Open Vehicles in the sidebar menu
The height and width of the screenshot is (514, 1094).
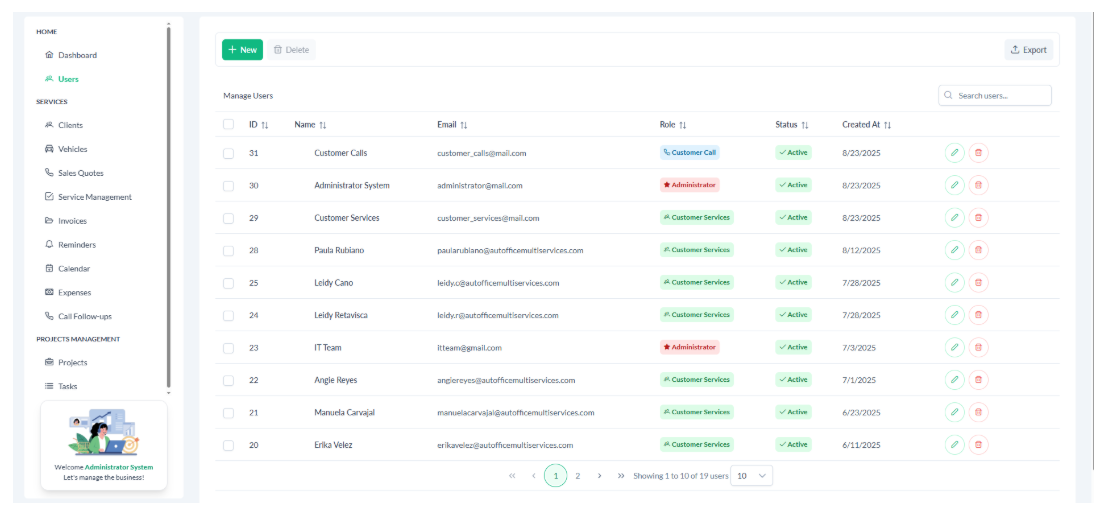[x=72, y=149]
